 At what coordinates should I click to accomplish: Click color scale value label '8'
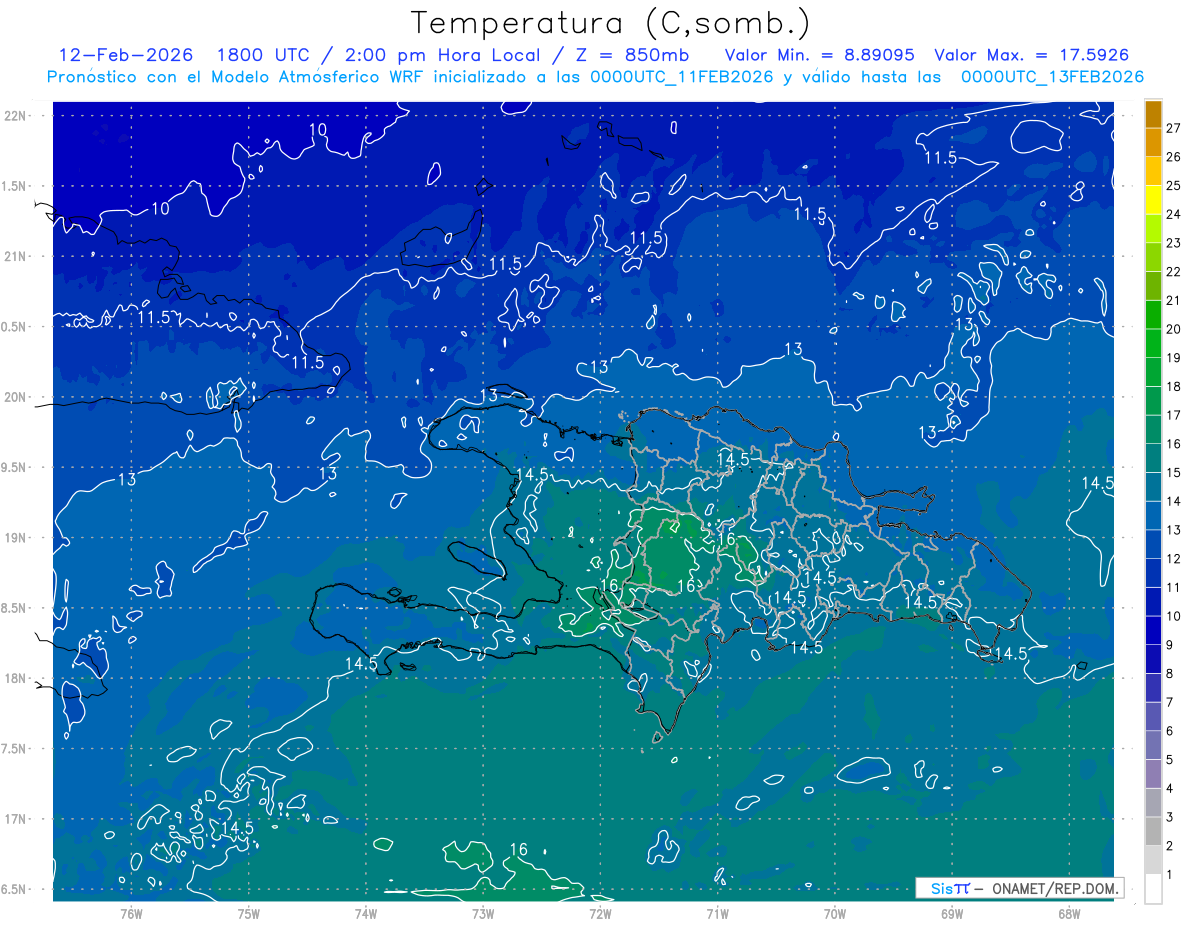pos(1171,674)
